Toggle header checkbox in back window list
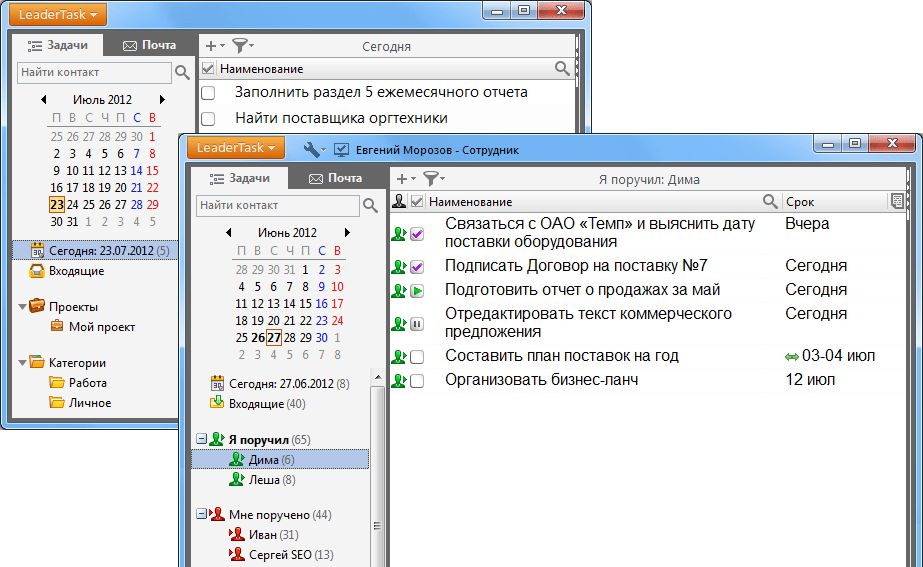 click(x=208, y=69)
